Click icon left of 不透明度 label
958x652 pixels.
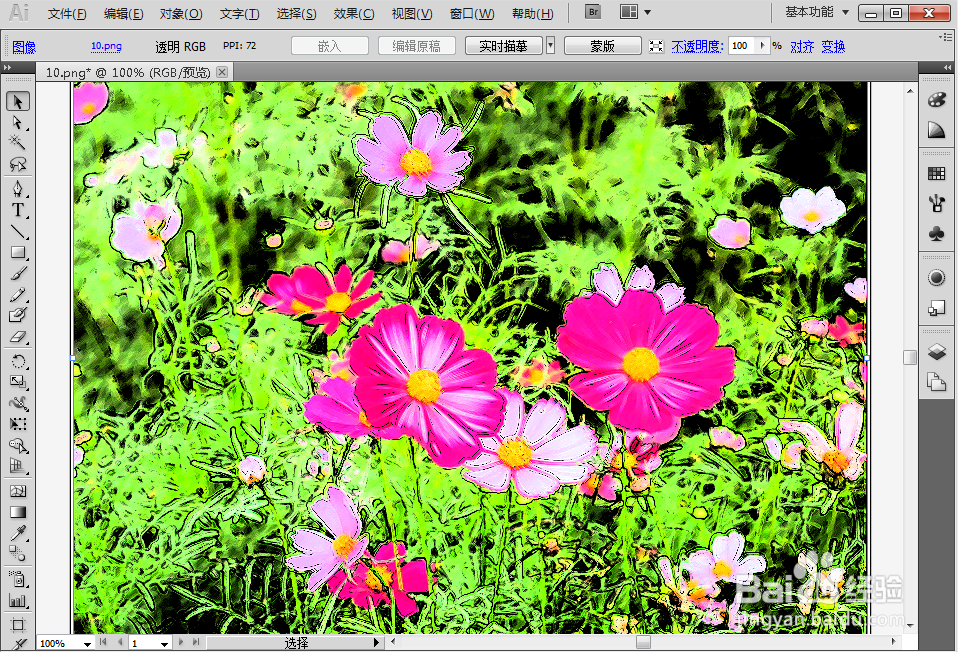[x=656, y=46]
